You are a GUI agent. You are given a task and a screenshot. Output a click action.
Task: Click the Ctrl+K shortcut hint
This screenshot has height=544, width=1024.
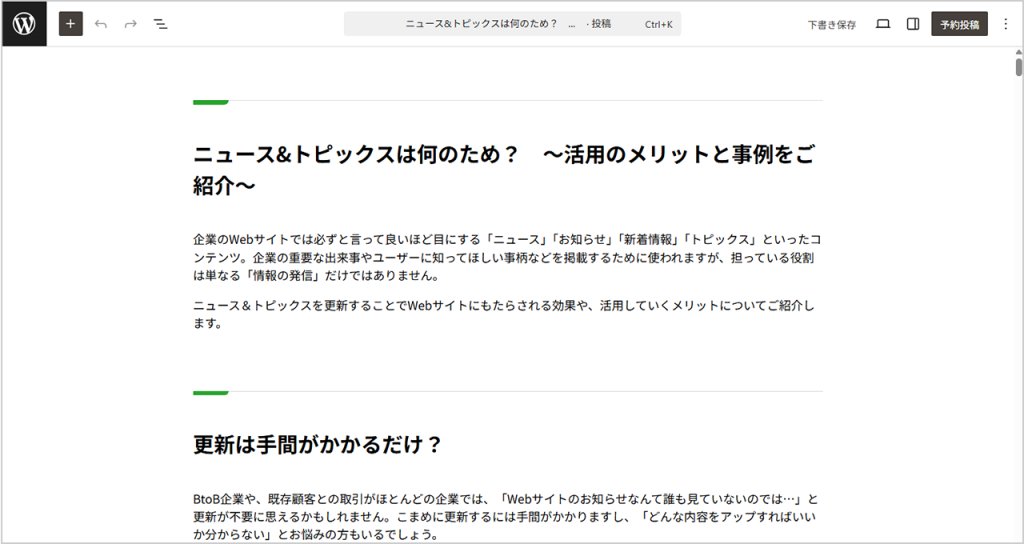[x=659, y=25]
